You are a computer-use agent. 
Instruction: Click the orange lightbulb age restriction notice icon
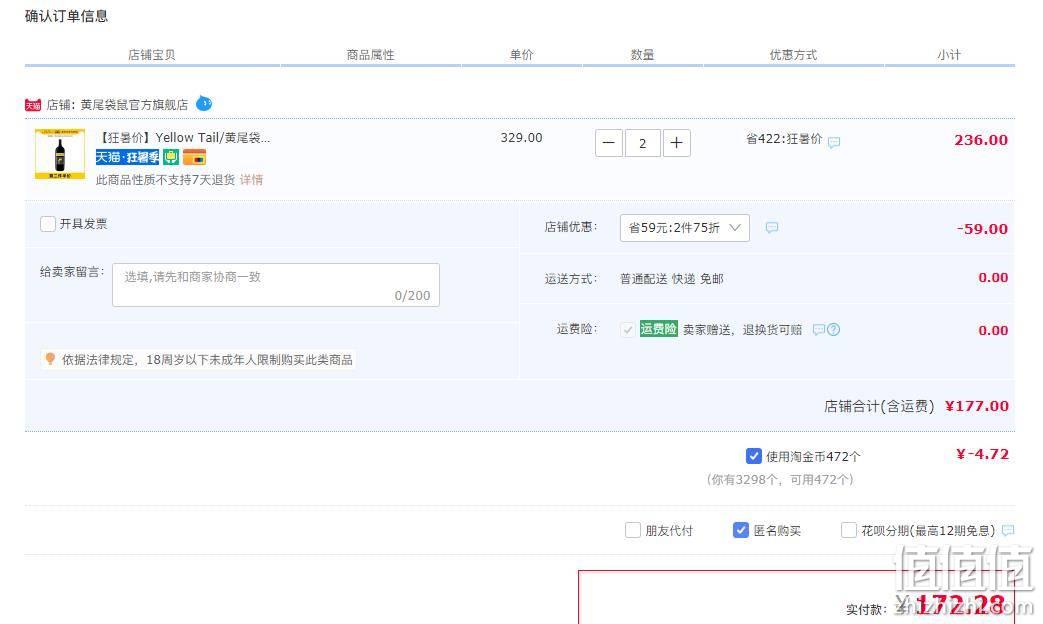coord(49,359)
